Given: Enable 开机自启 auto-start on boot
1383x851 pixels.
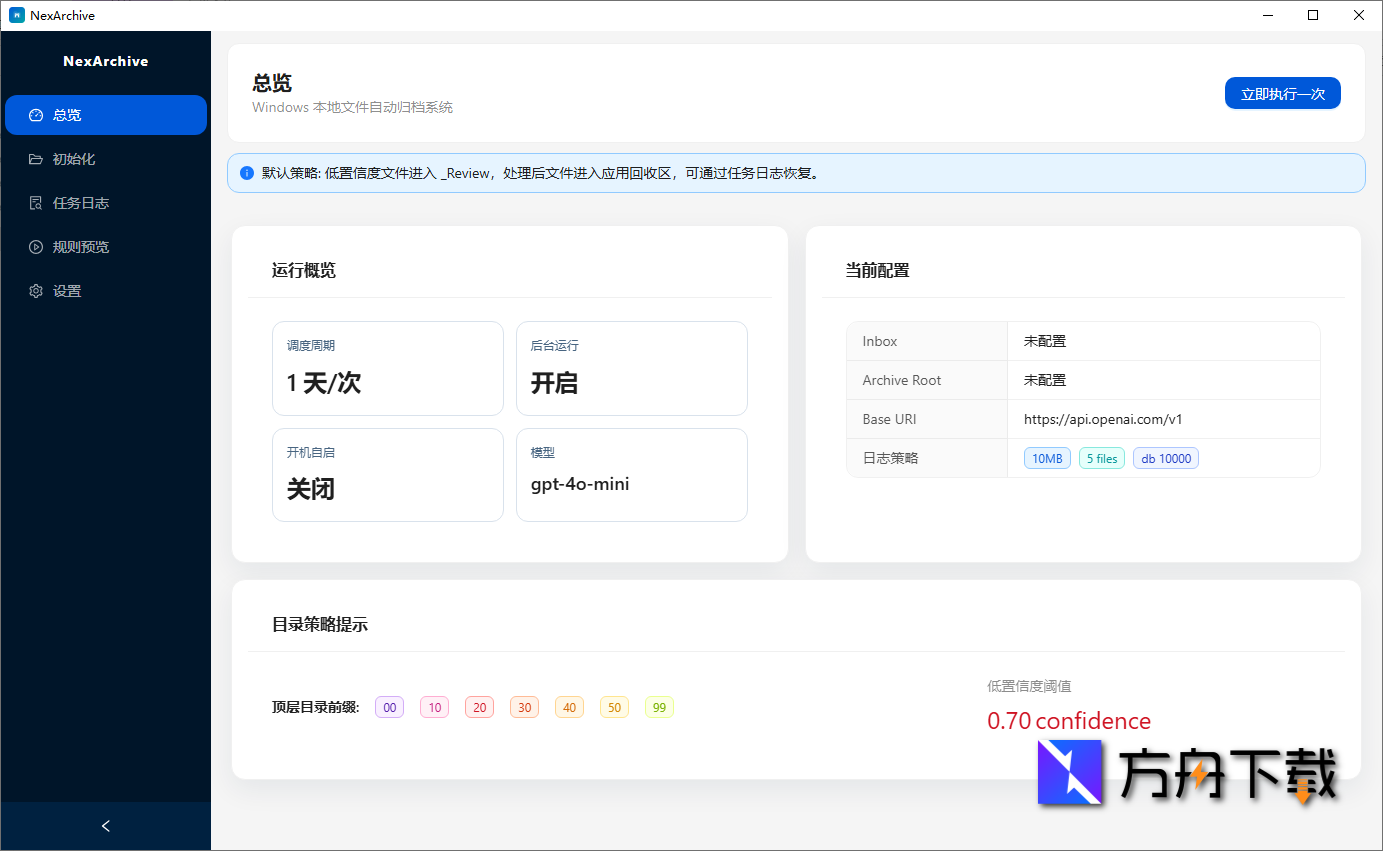Looking at the screenshot, I should tap(387, 474).
